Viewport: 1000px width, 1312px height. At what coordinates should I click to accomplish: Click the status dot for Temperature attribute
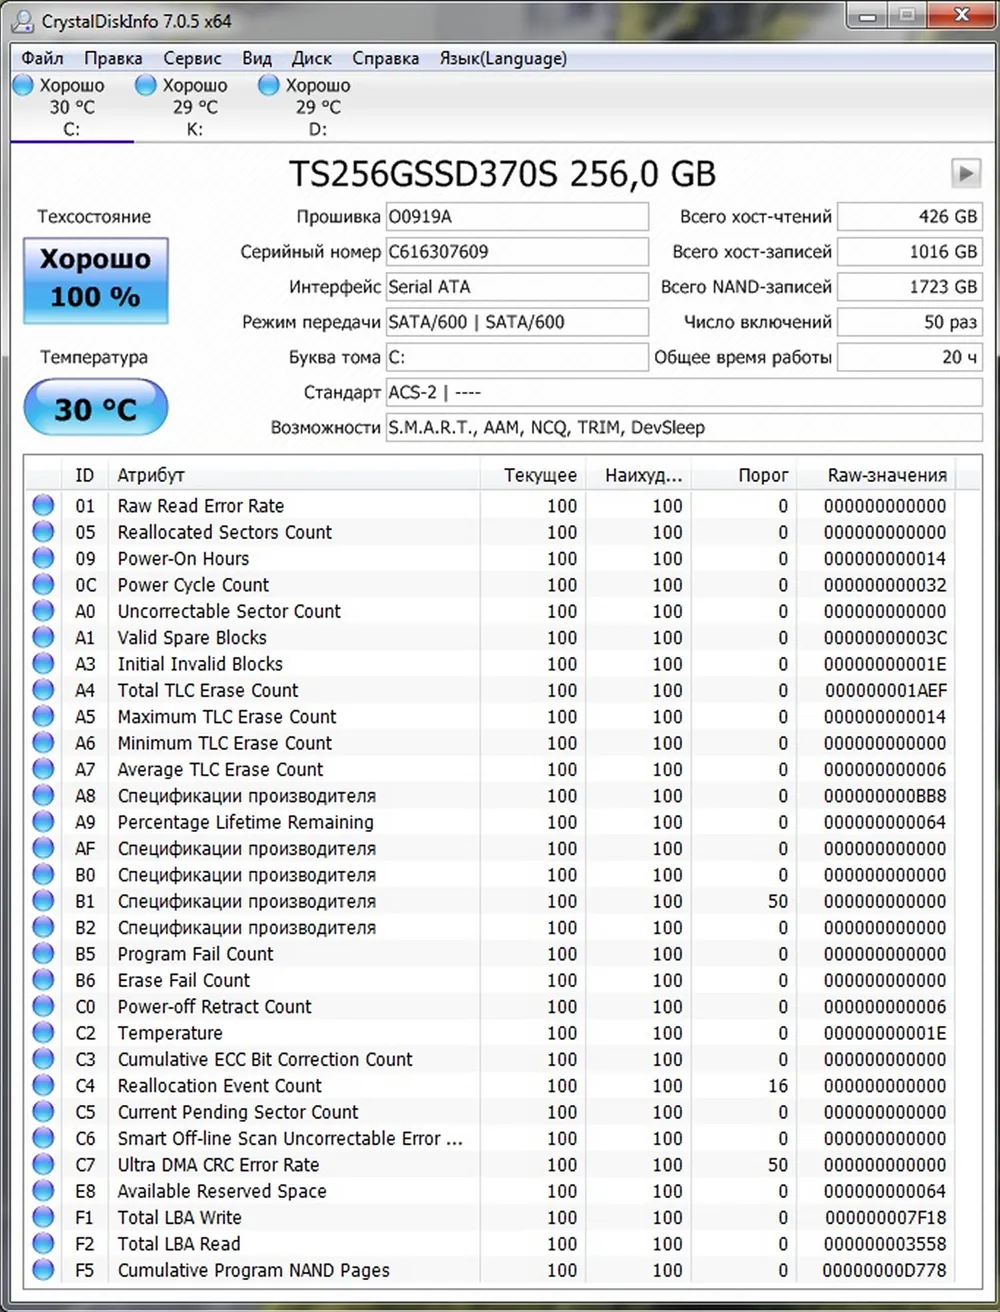click(x=43, y=1033)
